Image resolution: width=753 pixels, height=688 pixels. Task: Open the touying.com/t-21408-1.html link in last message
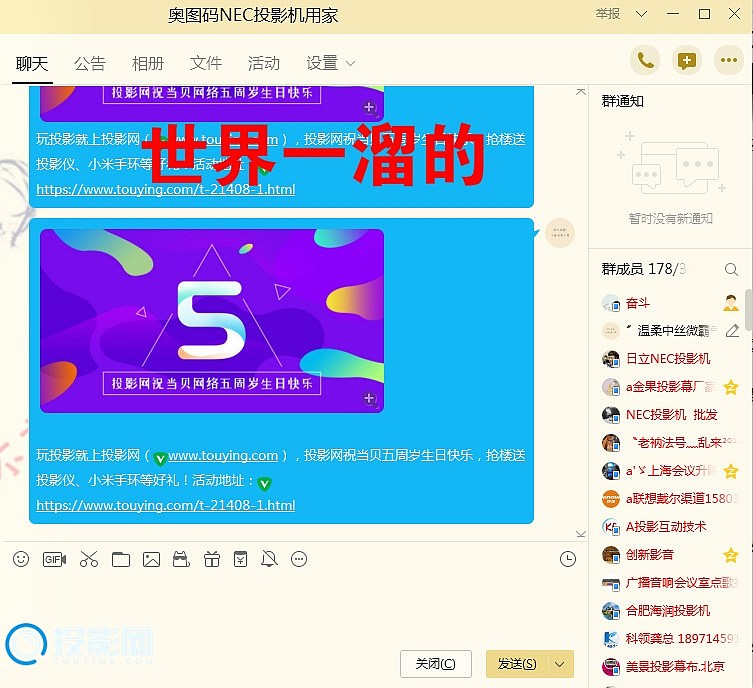click(x=166, y=505)
